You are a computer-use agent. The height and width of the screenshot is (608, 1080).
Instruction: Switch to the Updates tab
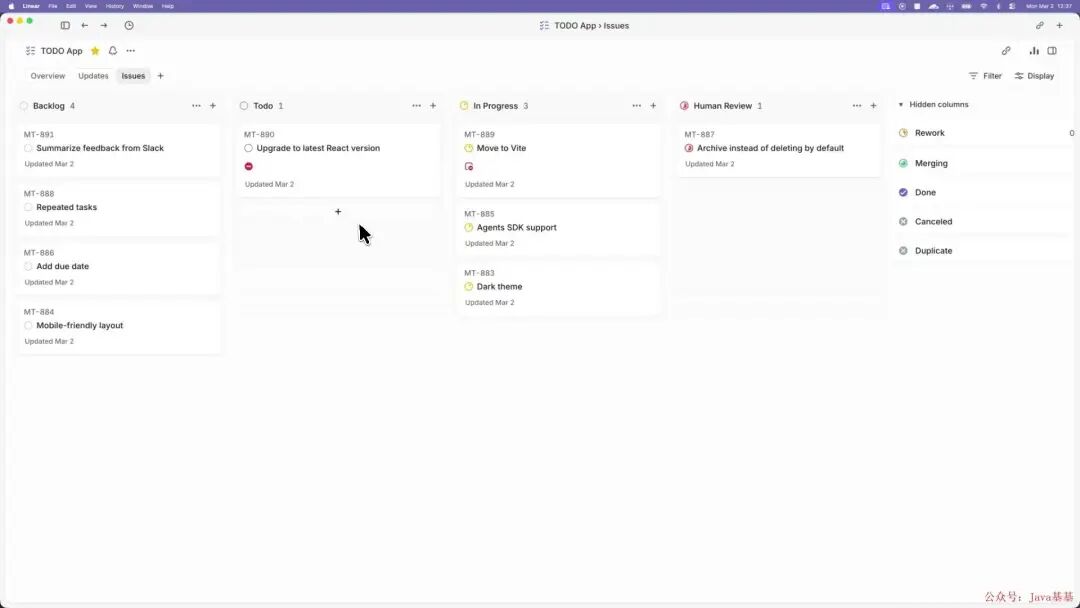93,76
